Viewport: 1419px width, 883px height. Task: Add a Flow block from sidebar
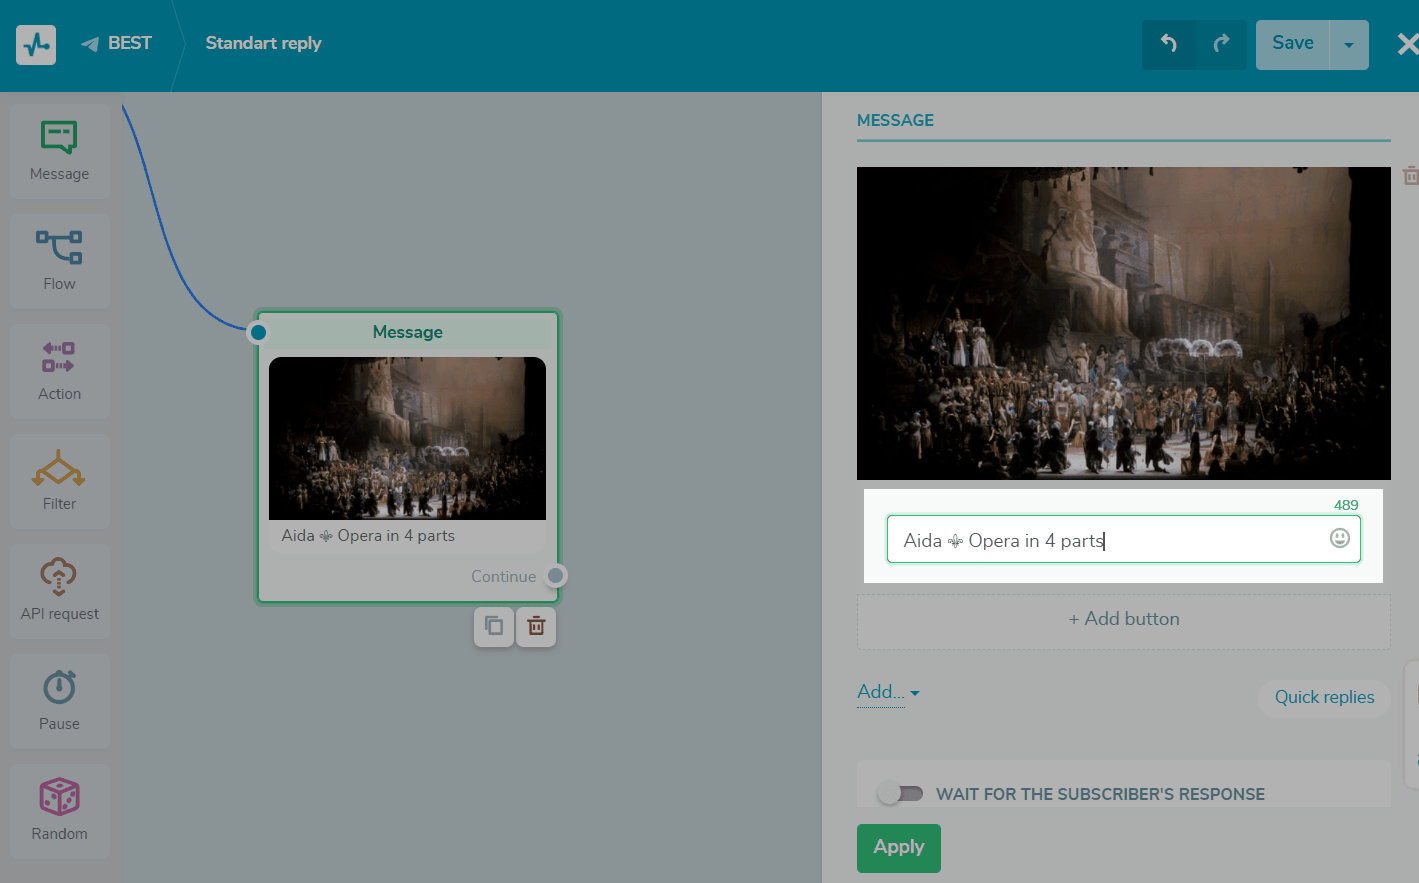point(60,261)
